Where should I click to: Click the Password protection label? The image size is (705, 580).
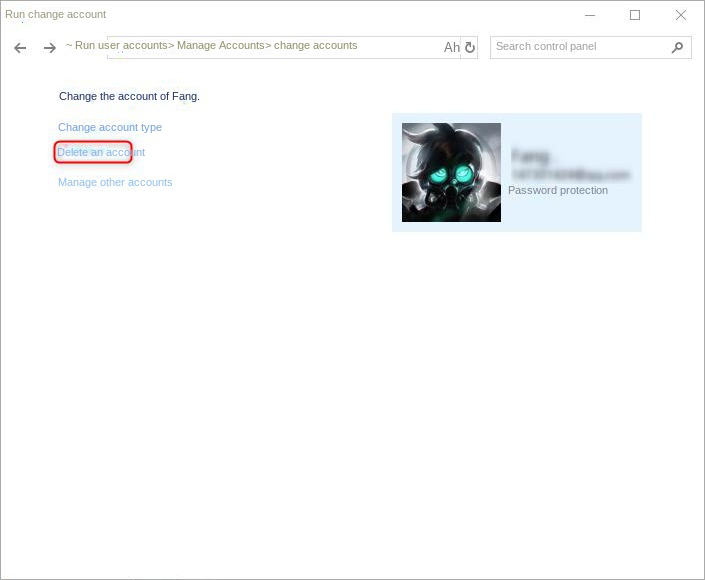pos(558,190)
